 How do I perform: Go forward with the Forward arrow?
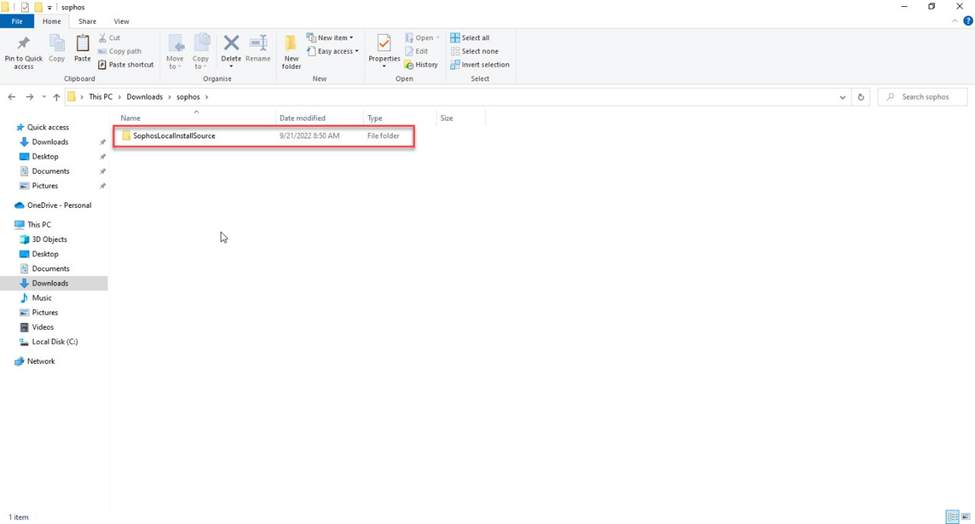[x=29, y=97]
